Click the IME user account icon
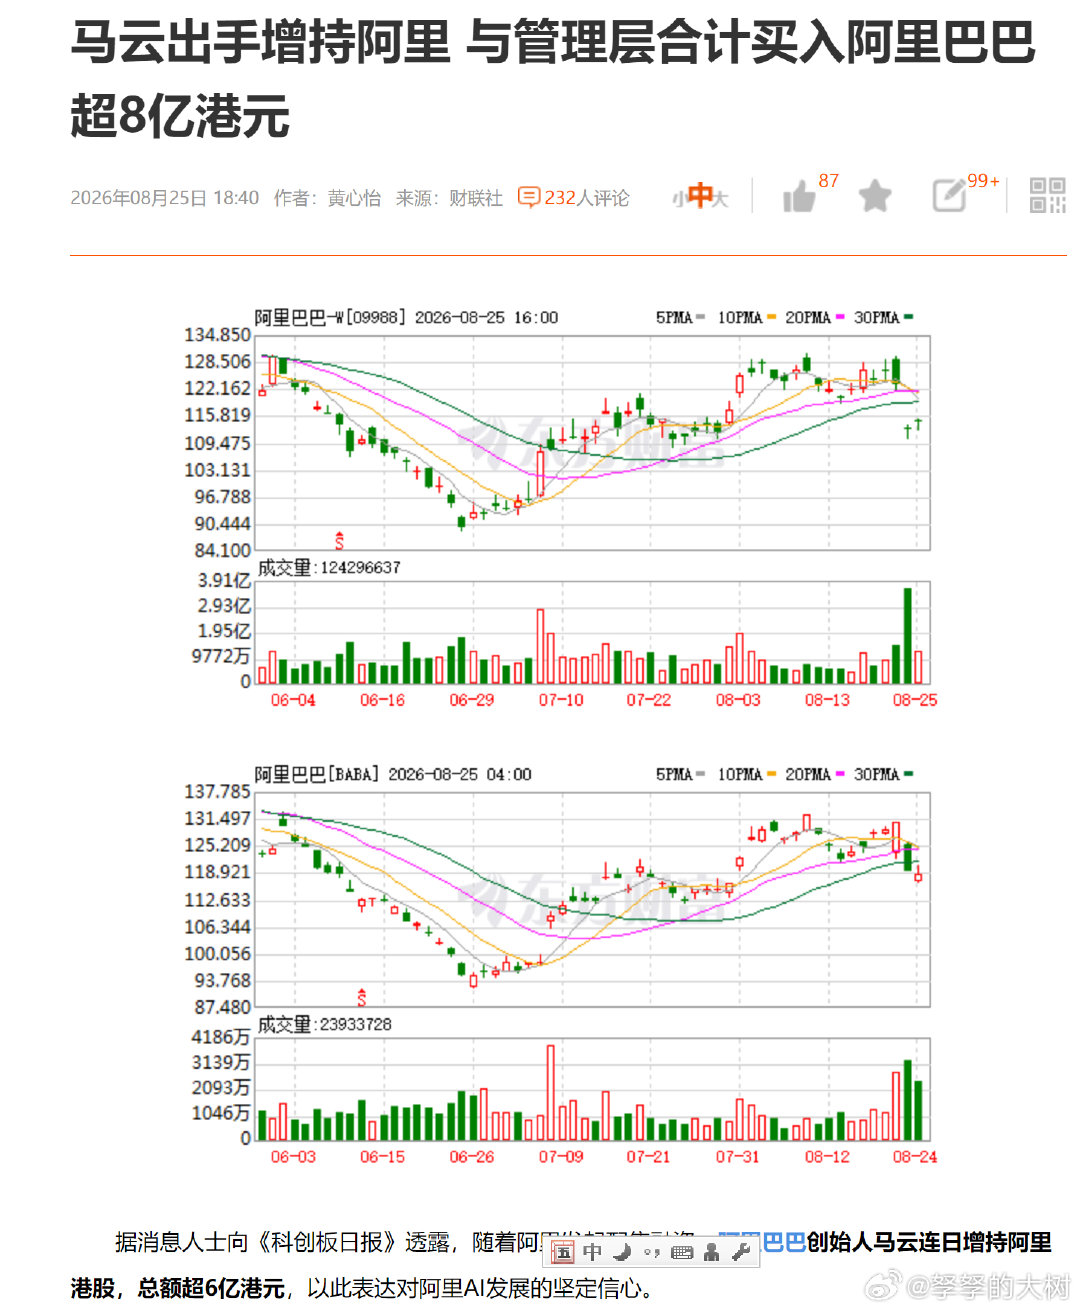 (x=712, y=1252)
